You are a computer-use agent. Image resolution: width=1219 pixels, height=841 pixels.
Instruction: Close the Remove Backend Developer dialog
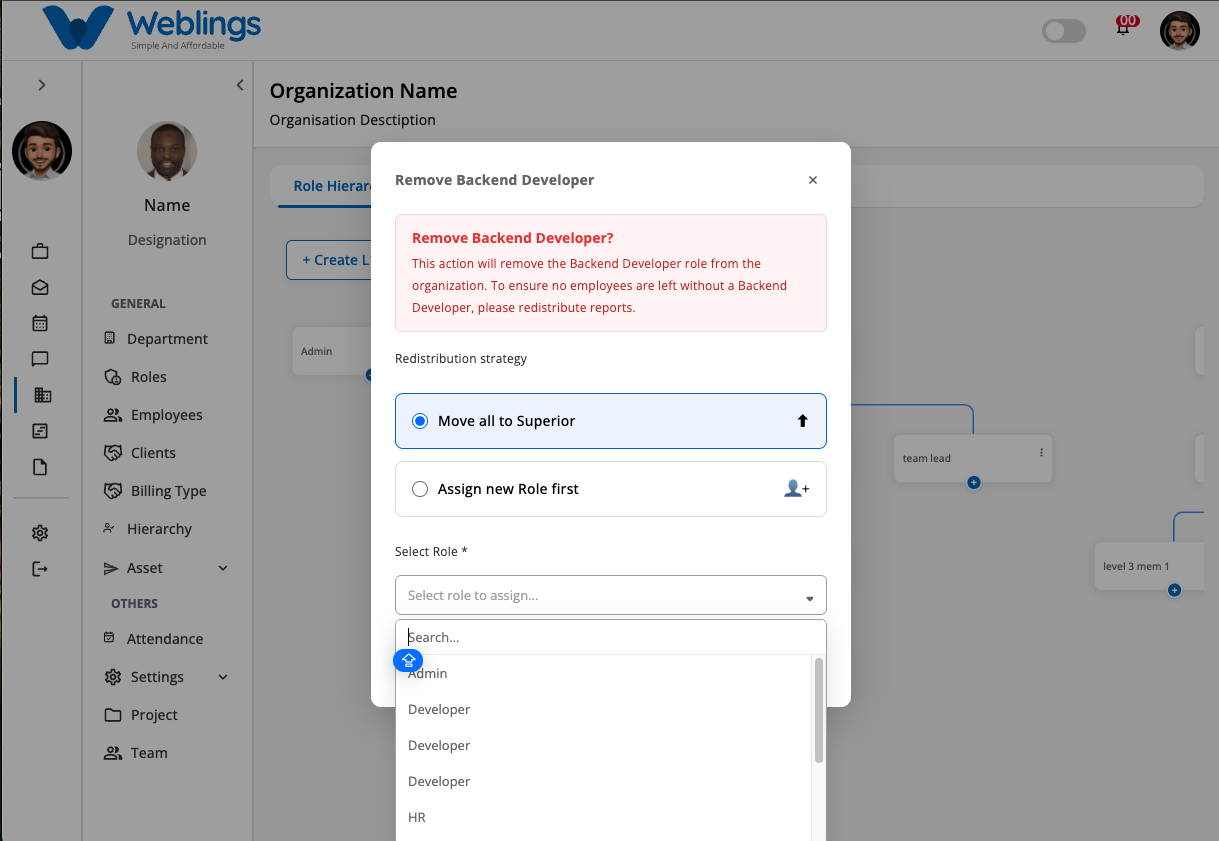tap(813, 180)
